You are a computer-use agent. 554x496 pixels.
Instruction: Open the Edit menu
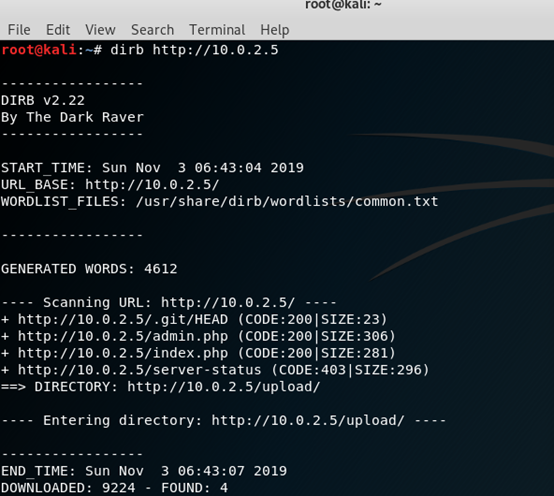point(58,30)
